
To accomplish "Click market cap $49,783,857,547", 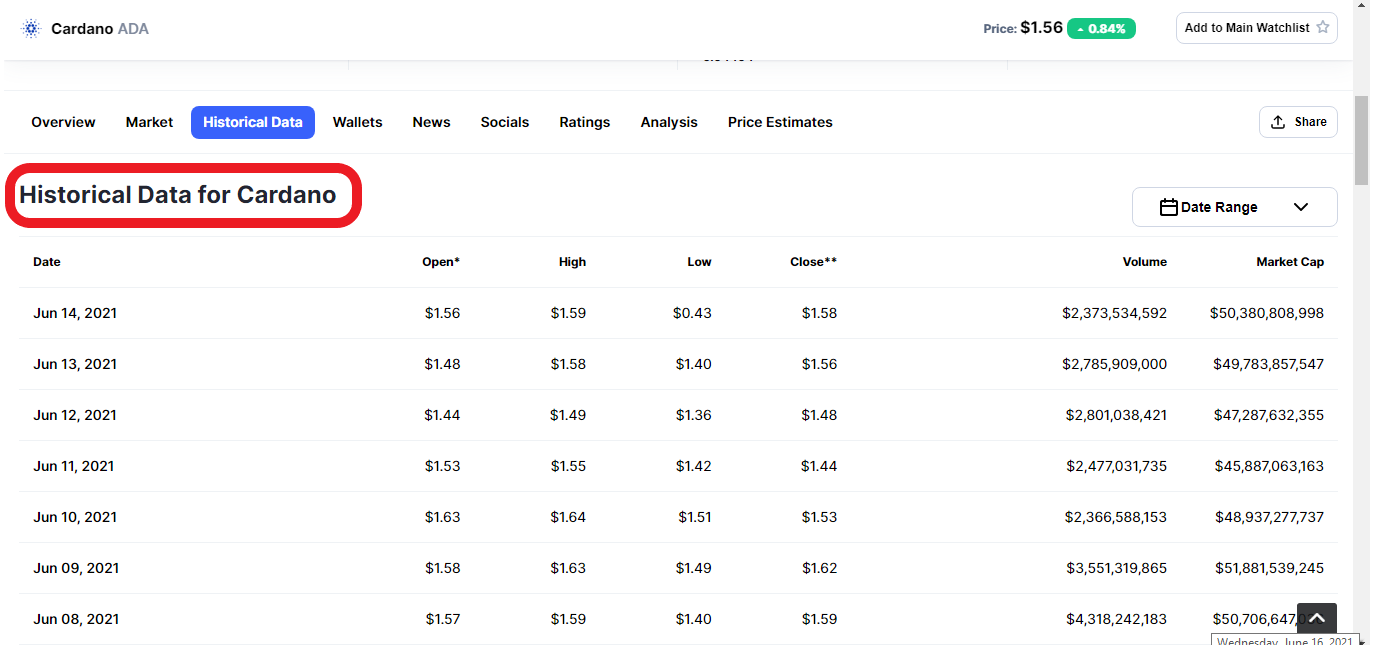I will click(1269, 364).
